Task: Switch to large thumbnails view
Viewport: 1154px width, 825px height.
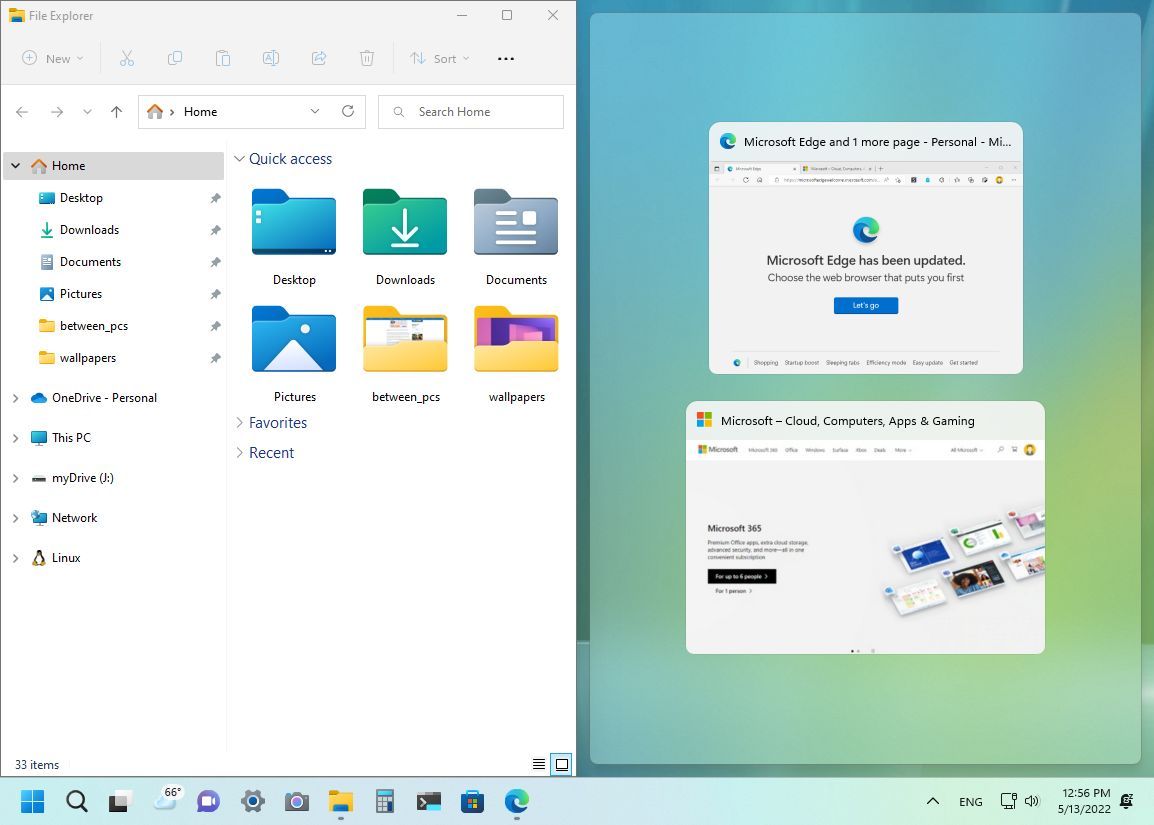Action: pyautogui.click(x=562, y=764)
